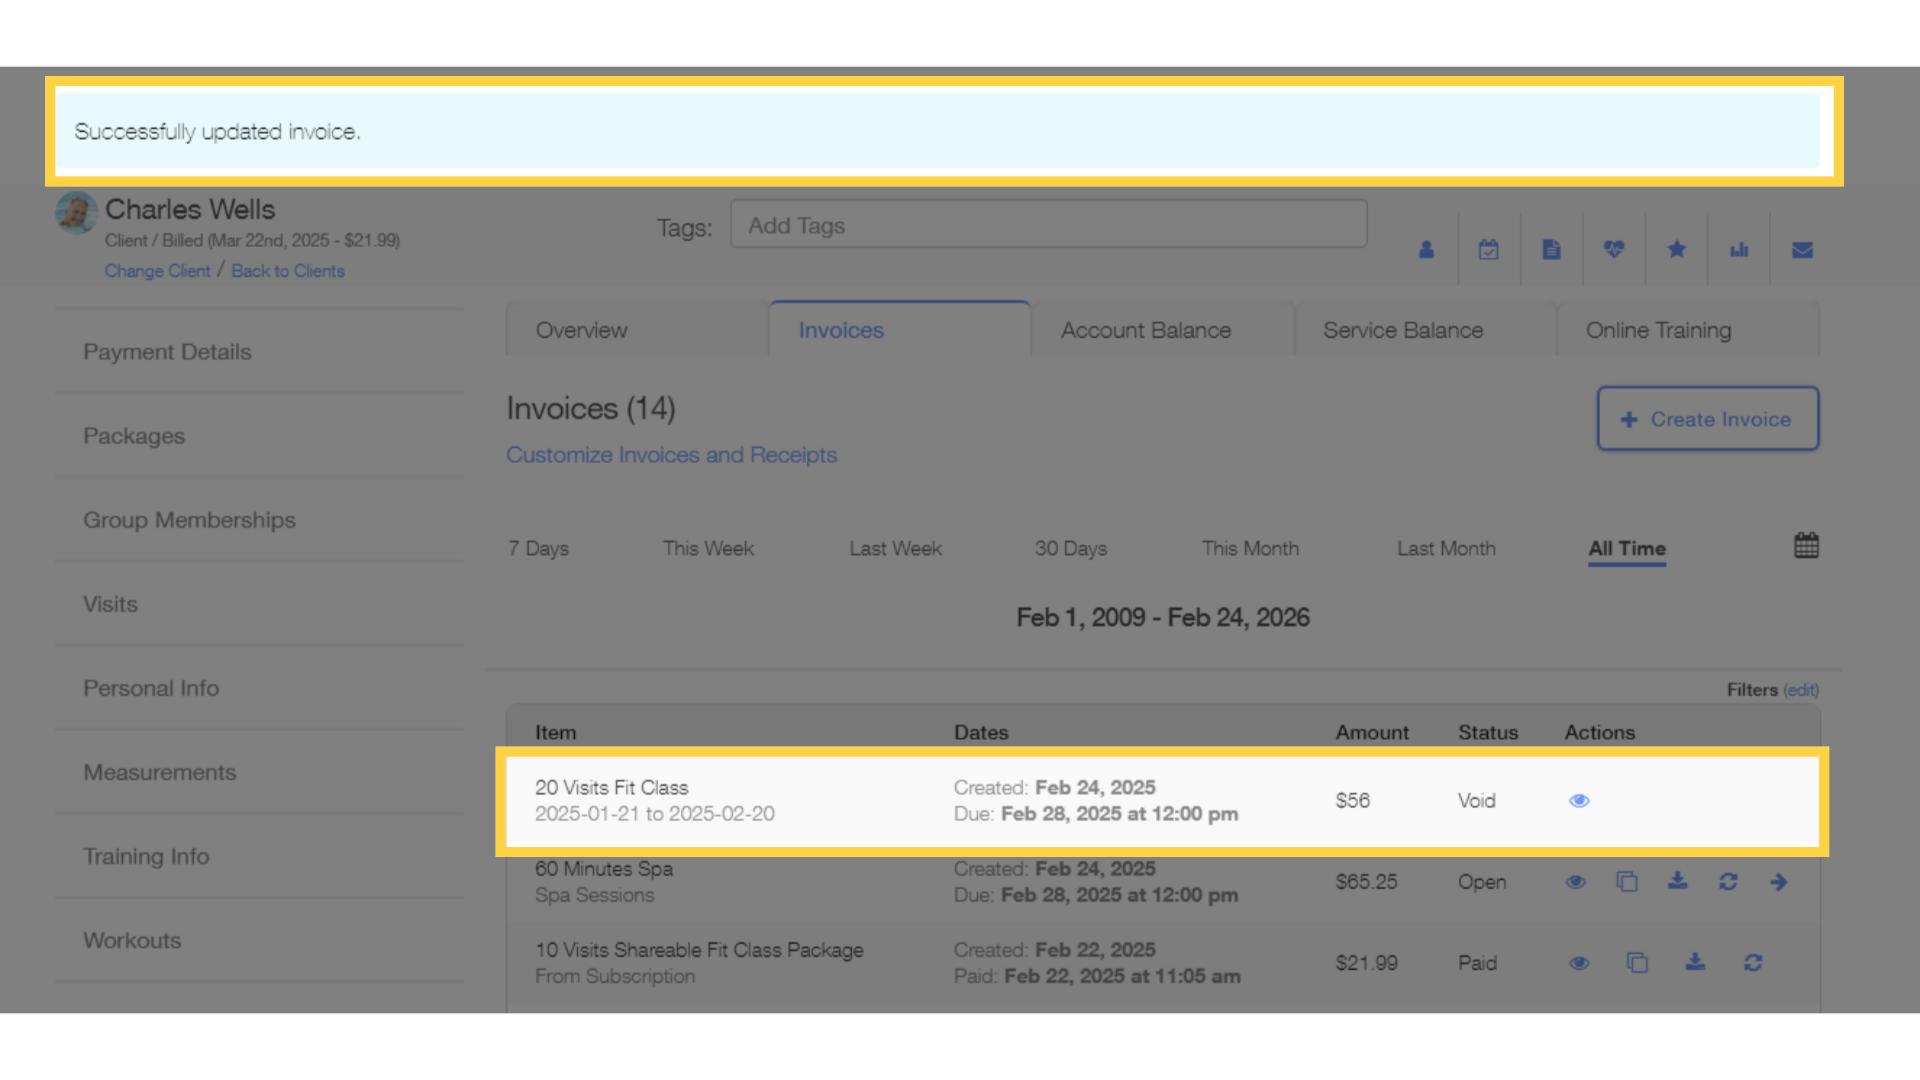Open the documents icon in the client toolbar
Screen dimensions: 1920x1080
(x=1552, y=250)
